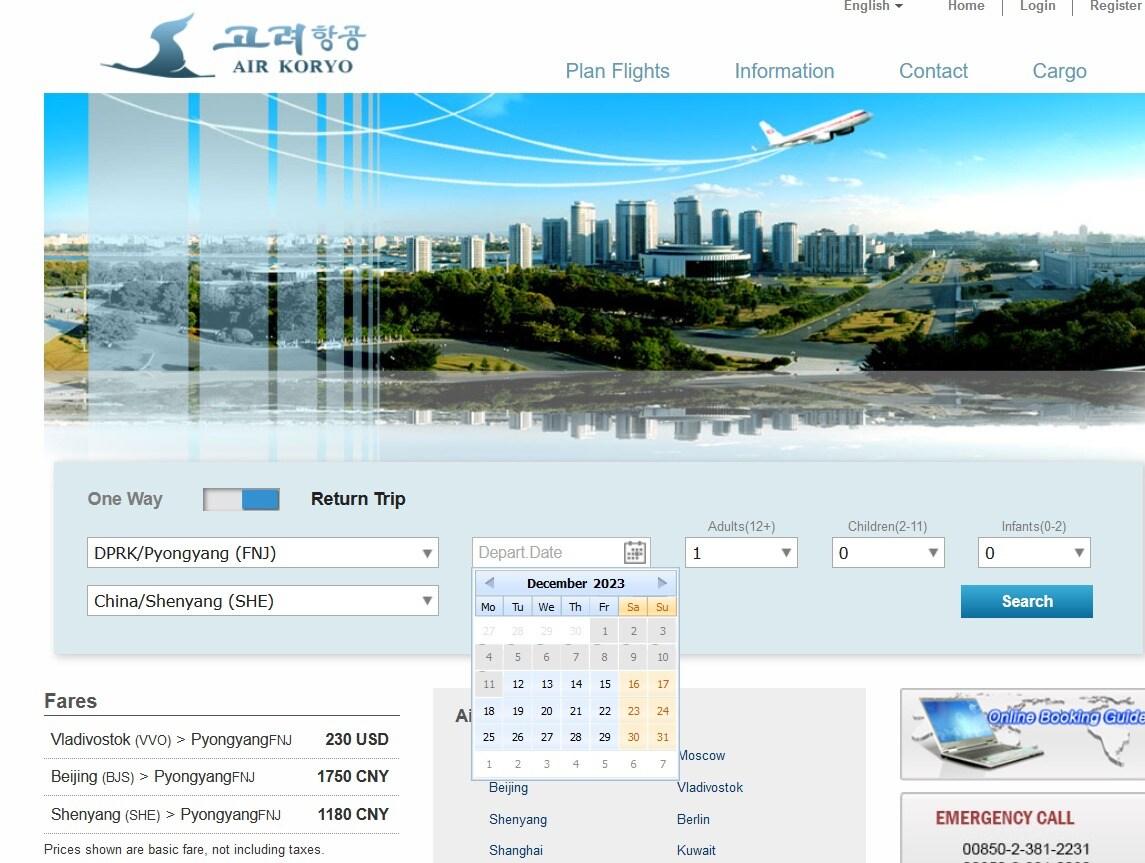The width and height of the screenshot is (1145, 863).
Task: Open the Plan Flights menu
Action: click(617, 71)
